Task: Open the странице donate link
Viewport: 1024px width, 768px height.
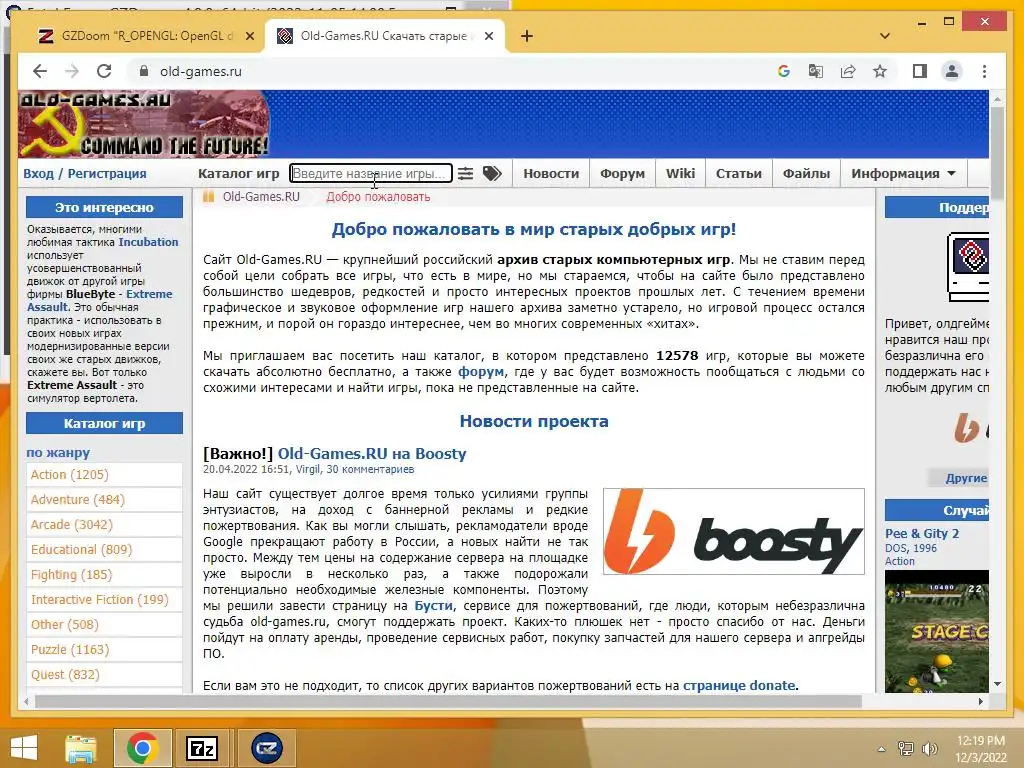Action: [739, 686]
